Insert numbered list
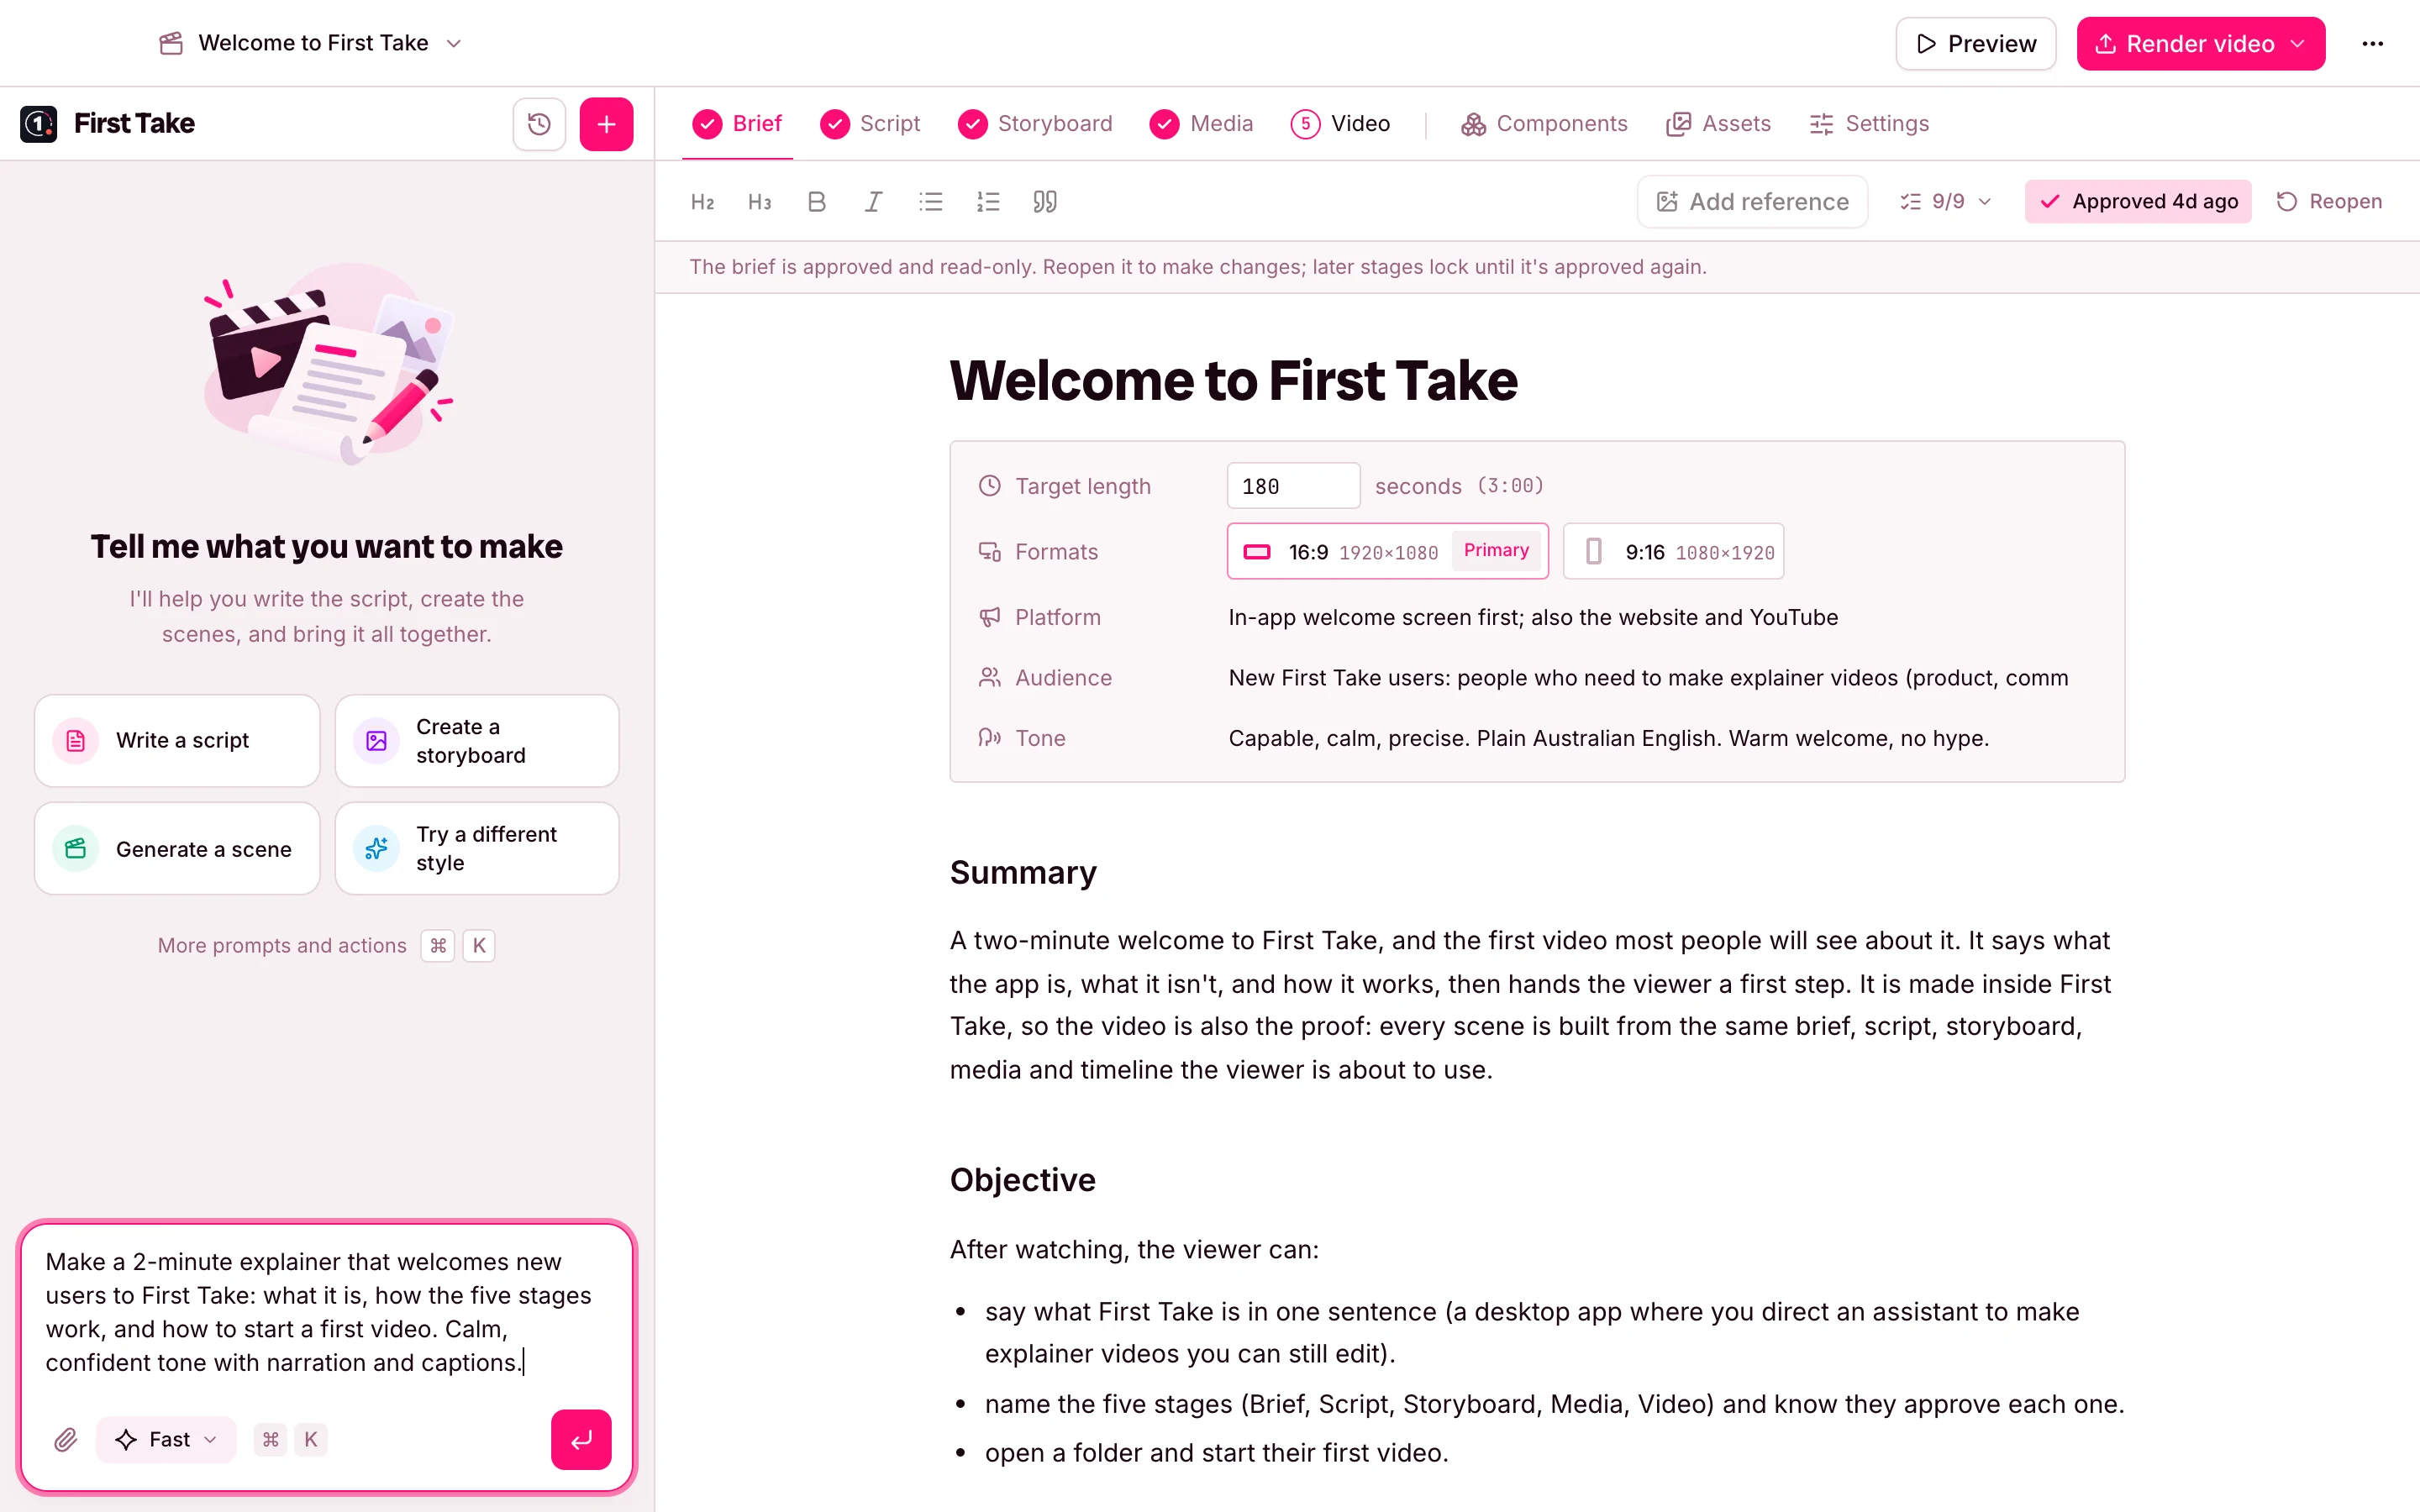 [988, 202]
